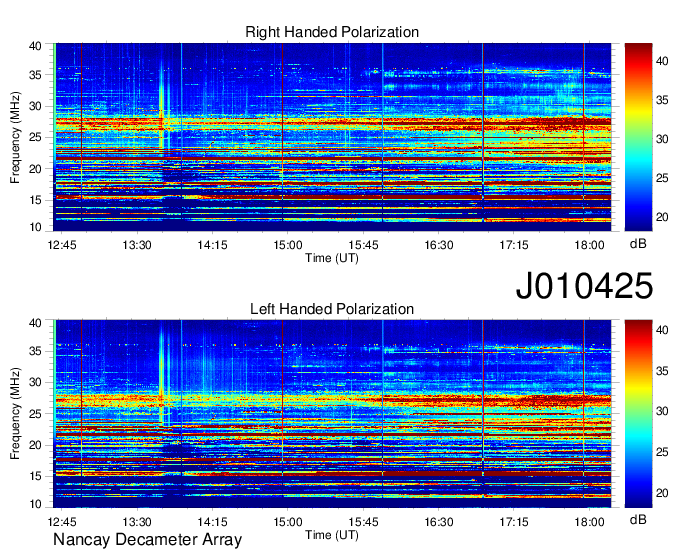This screenshot has width=680, height=552.
Task: Click the 'Left Handed Polarization' plot title
Action: coord(332,309)
